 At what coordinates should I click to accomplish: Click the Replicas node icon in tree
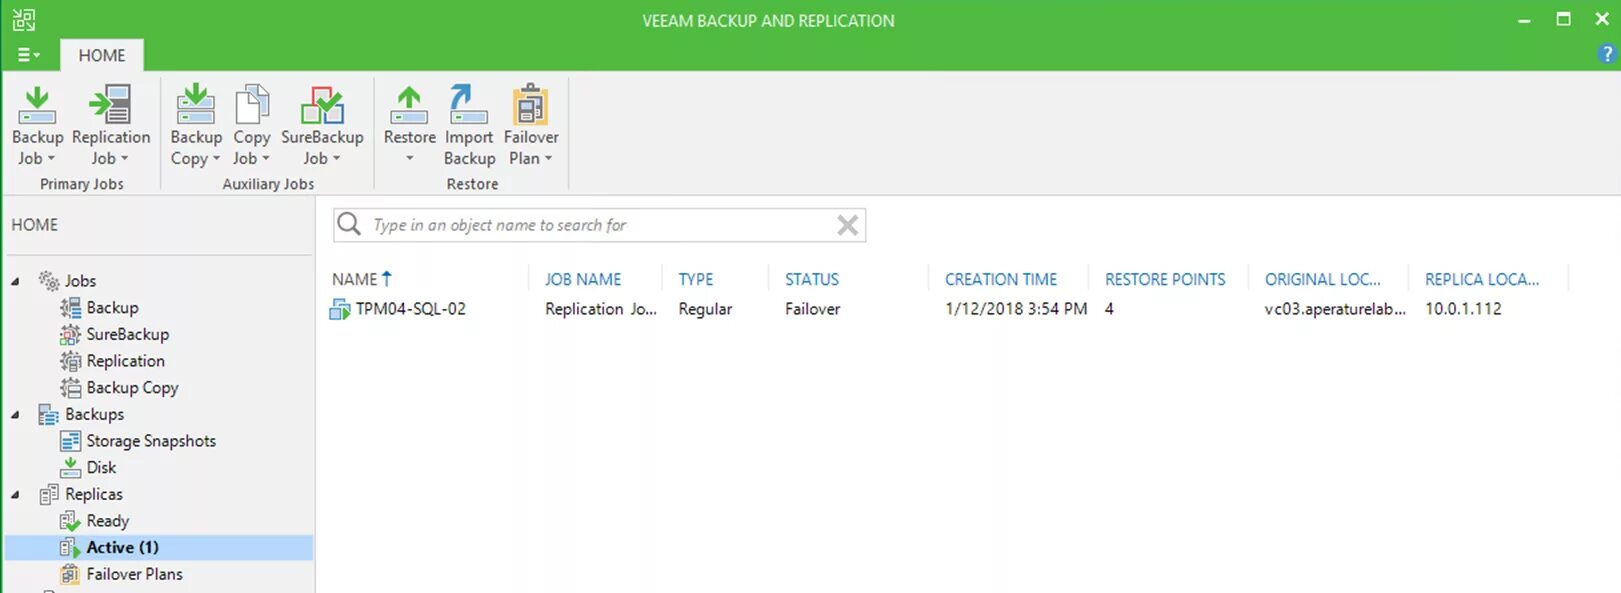click(49, 494)
